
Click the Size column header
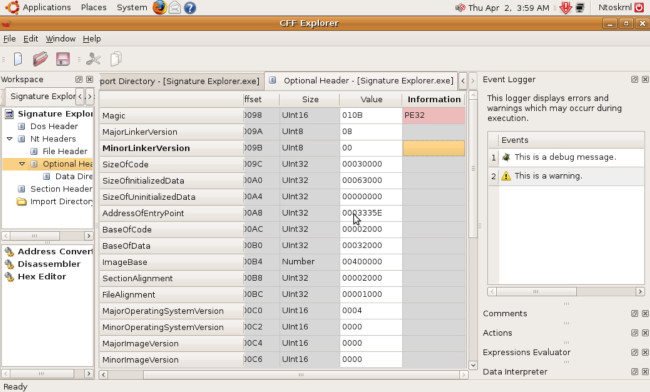(310, 99)
